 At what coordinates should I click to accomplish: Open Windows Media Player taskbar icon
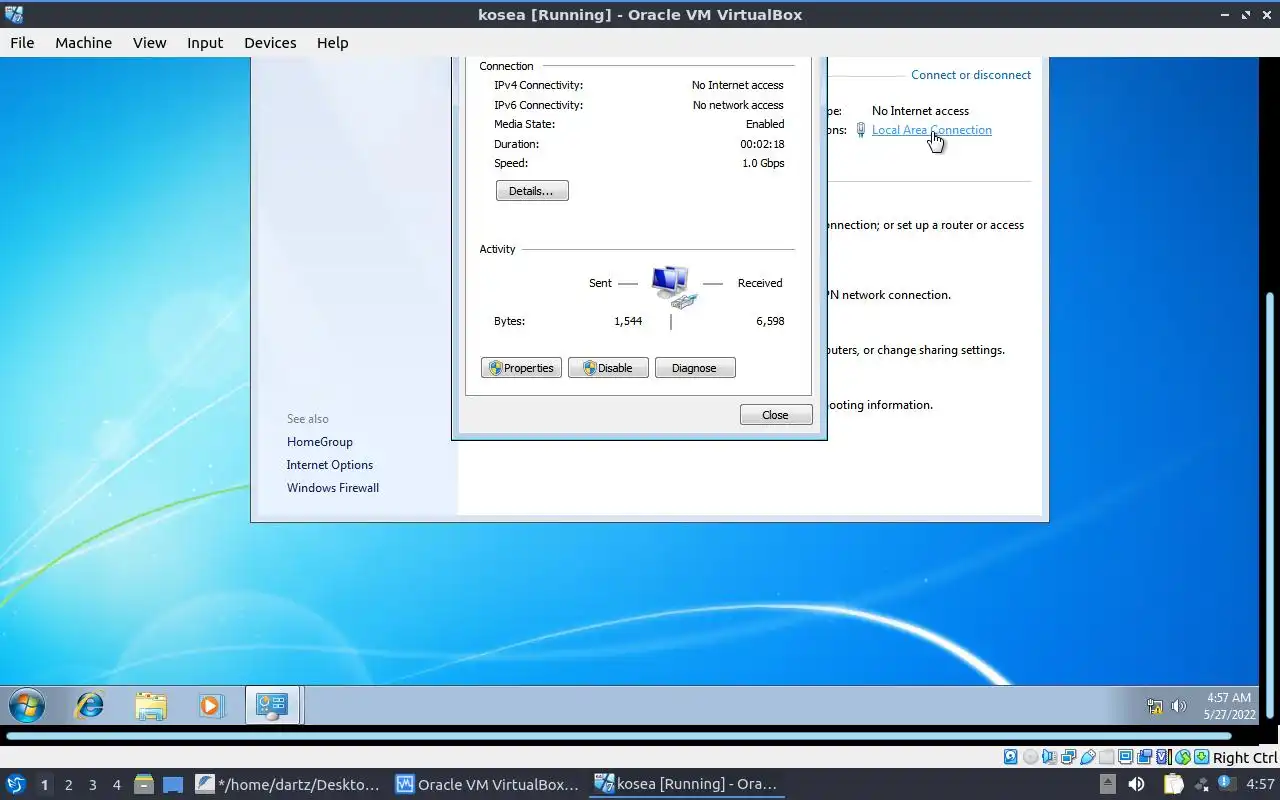click(x=210, y=705)
